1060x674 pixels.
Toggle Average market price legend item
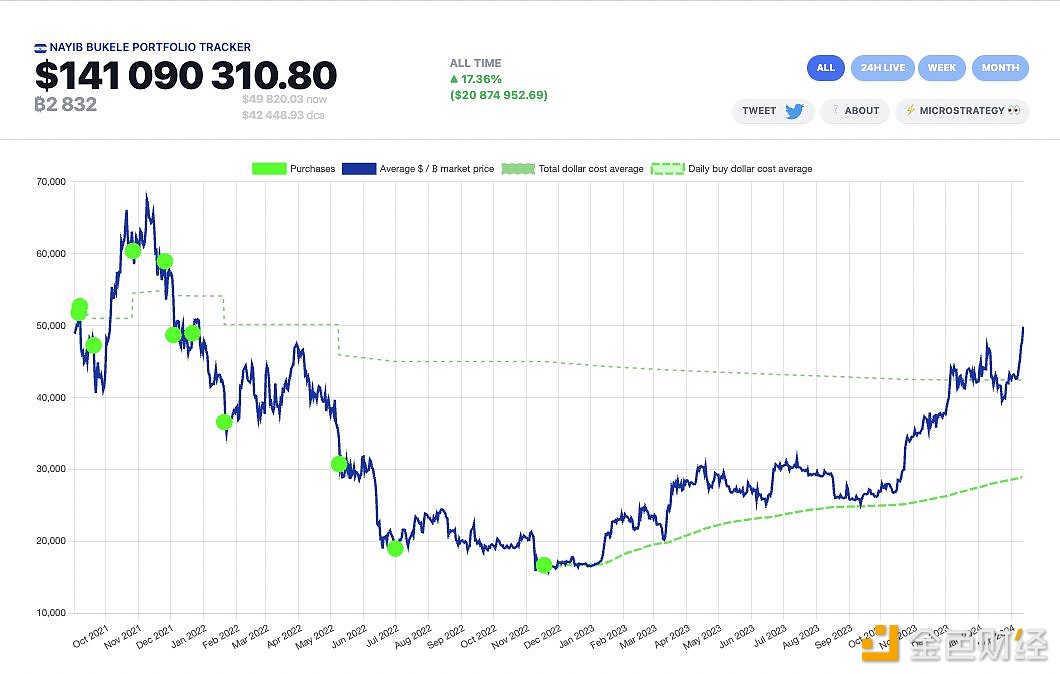click(418, 169)
